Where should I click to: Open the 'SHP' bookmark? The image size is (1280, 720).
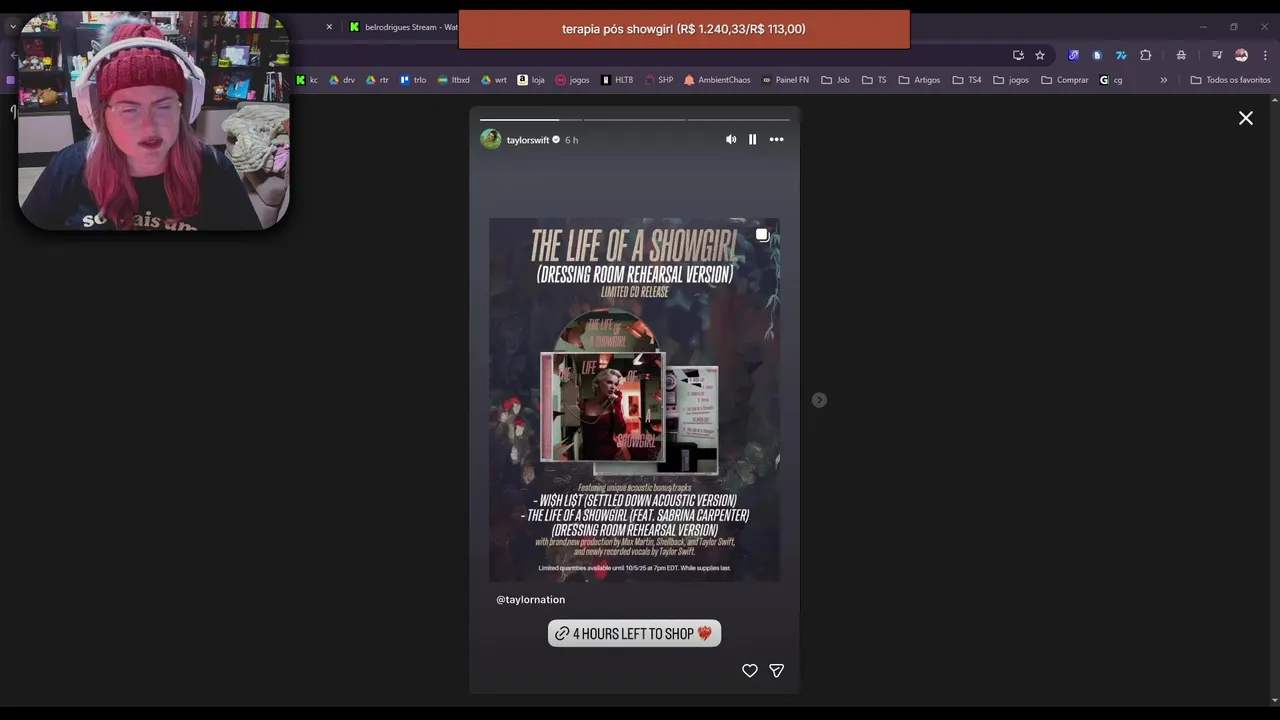click(x=659, y=80)
